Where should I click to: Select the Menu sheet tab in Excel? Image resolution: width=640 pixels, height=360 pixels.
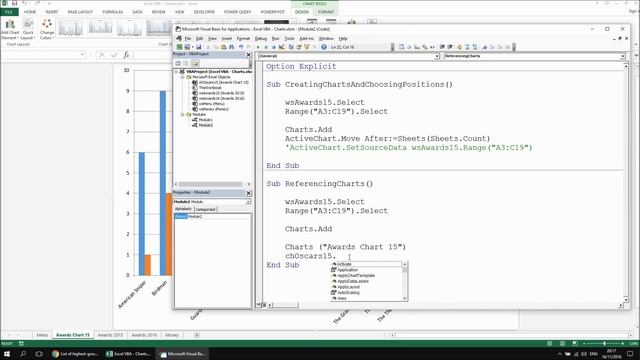click(x=42, y=335)
